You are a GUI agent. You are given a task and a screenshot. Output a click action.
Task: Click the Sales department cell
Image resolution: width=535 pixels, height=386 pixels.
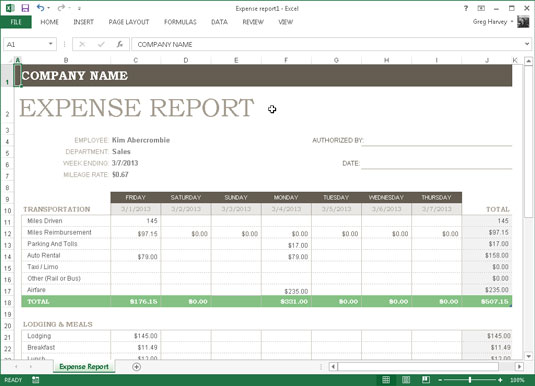(121, 152)
